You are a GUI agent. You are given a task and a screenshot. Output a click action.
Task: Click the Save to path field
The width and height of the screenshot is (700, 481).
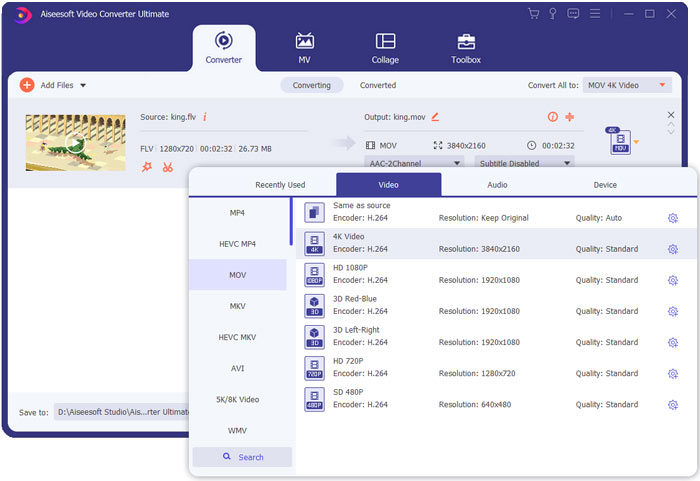click(x=121, y=412)
